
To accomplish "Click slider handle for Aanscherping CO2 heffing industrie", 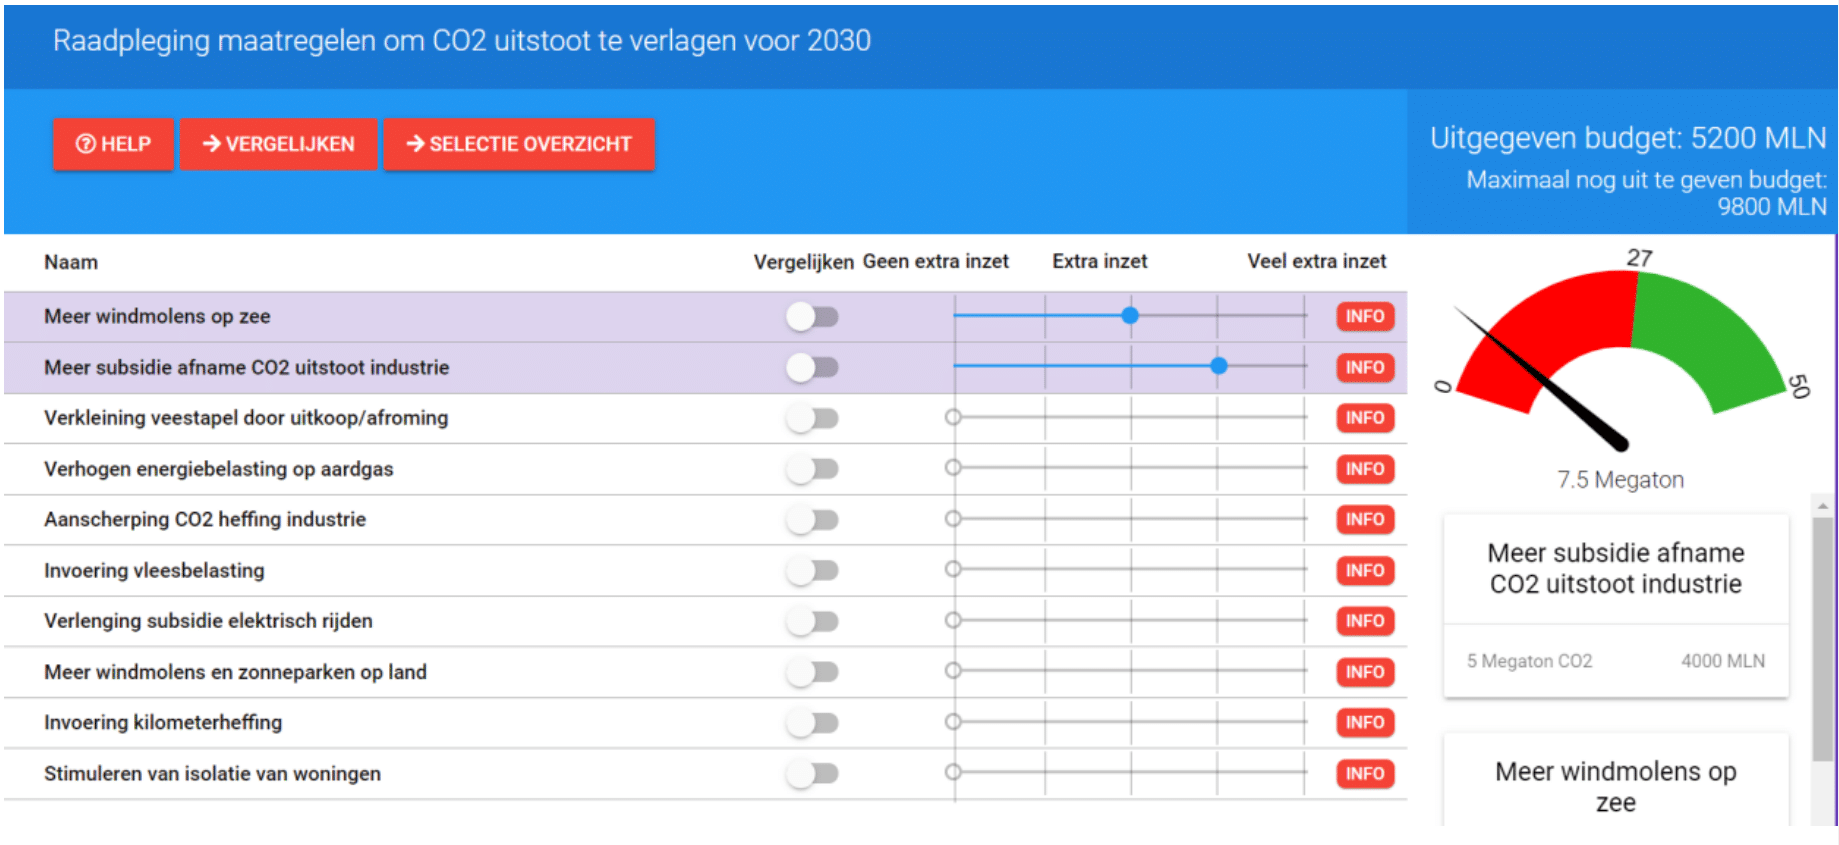I will (x=953, y=518).
